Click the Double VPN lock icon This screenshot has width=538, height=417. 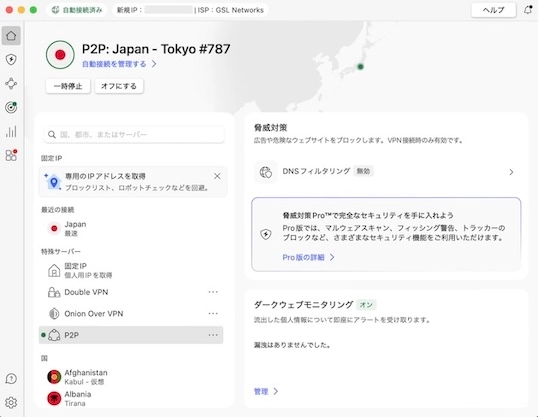point(54,292)
